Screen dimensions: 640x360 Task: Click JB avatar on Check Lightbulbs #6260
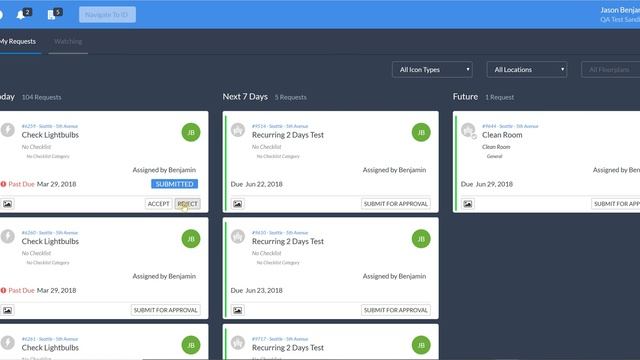pyautogui.click(x=191, y=239)
